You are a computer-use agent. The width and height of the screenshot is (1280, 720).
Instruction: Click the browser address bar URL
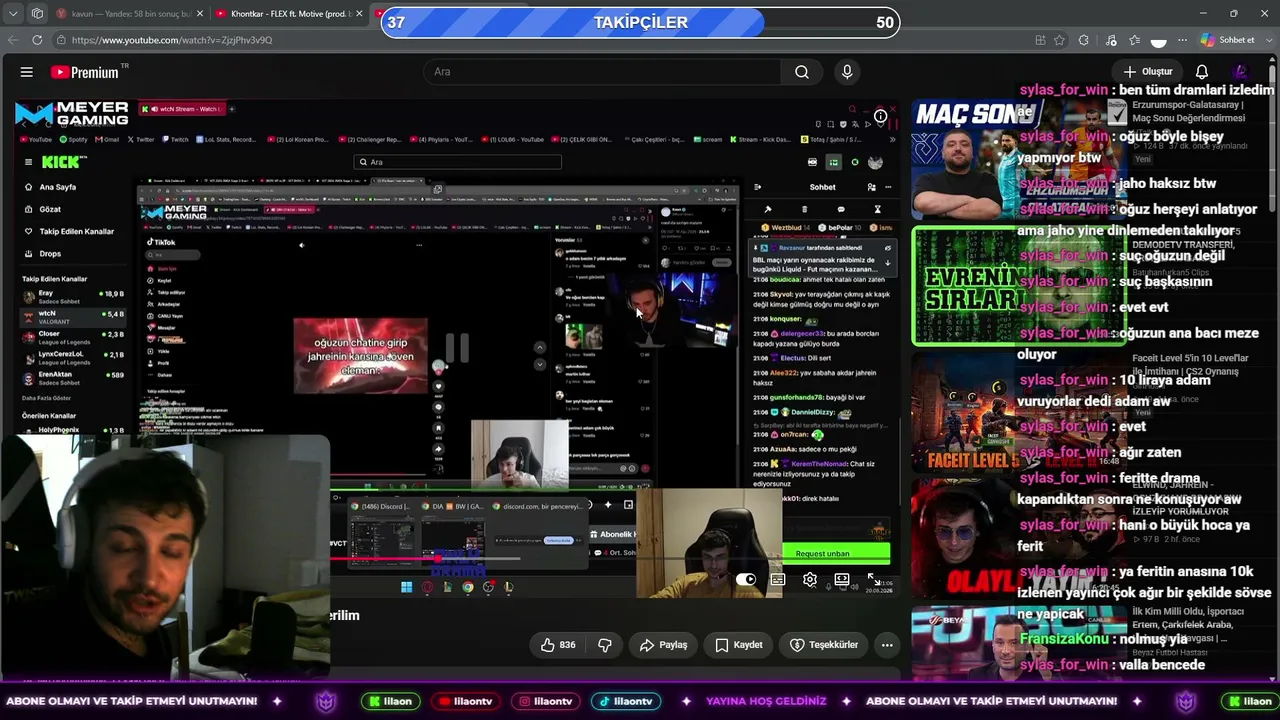pyautogui.click(x=172, y=40)
